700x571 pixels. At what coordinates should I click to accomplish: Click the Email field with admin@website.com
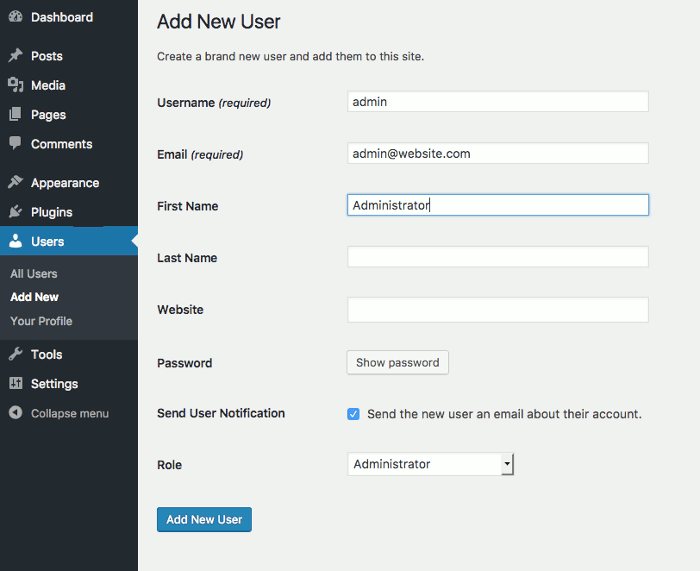click(x=498, y=153)
